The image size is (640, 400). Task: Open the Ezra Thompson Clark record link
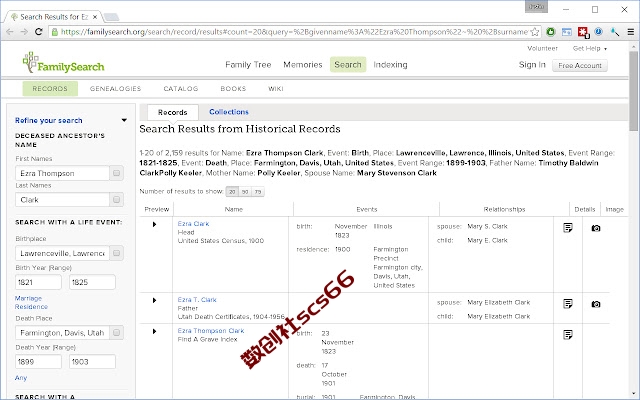click(211, 331)
